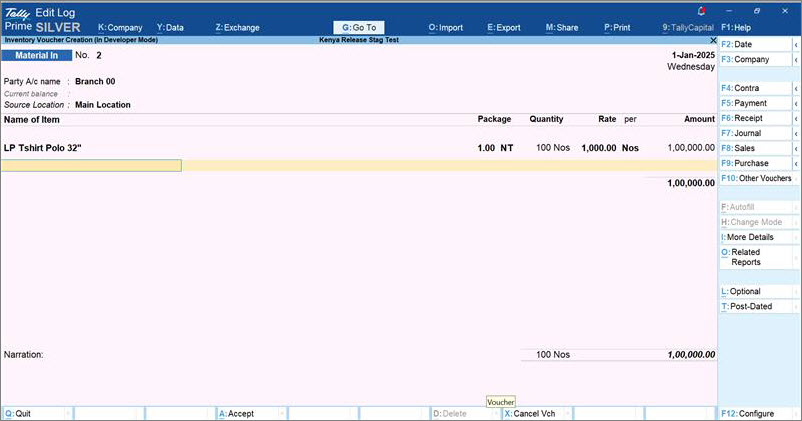Click the Quantity column header
The image size is (802, 421).
(x=546, y=119)
